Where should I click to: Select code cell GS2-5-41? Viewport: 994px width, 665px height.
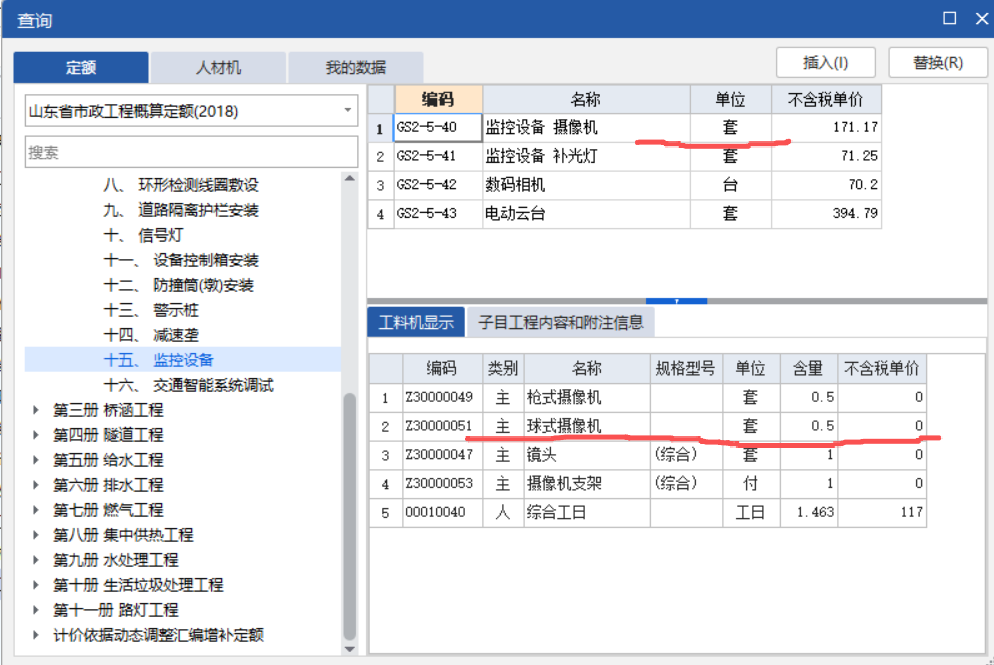pos(437,156)
